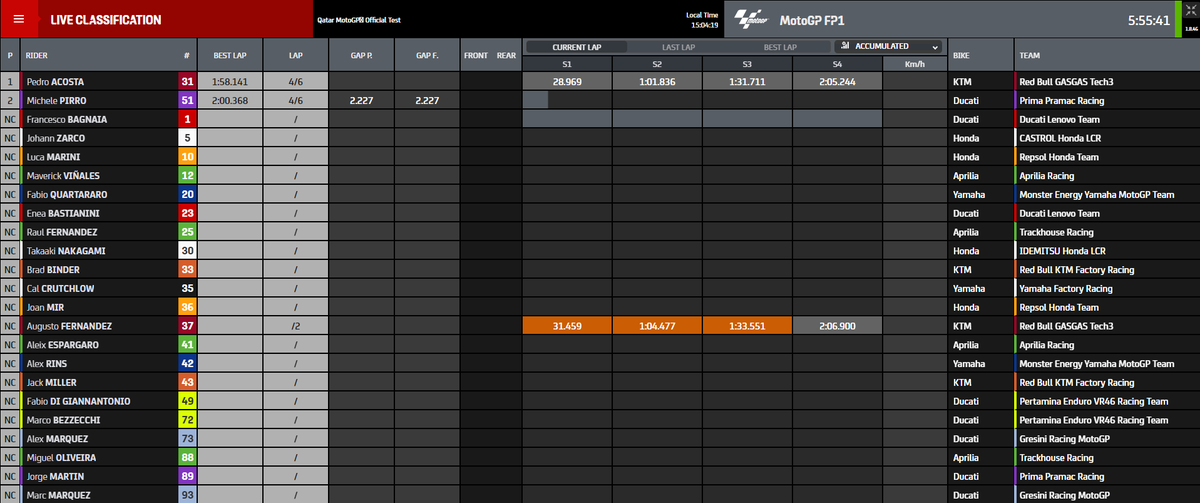Click the Km/h column header

pos(914,64)
